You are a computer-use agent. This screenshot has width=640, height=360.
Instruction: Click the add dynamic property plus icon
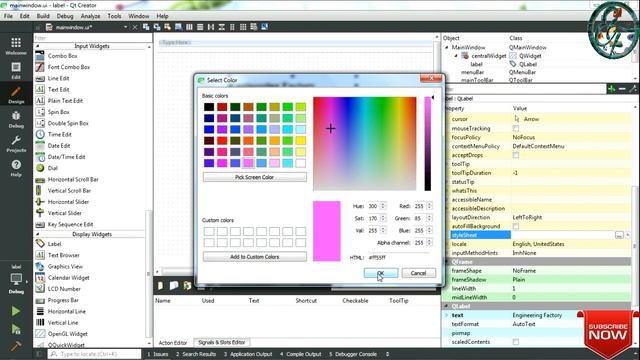pyautogui.click(x=611, y=89)
